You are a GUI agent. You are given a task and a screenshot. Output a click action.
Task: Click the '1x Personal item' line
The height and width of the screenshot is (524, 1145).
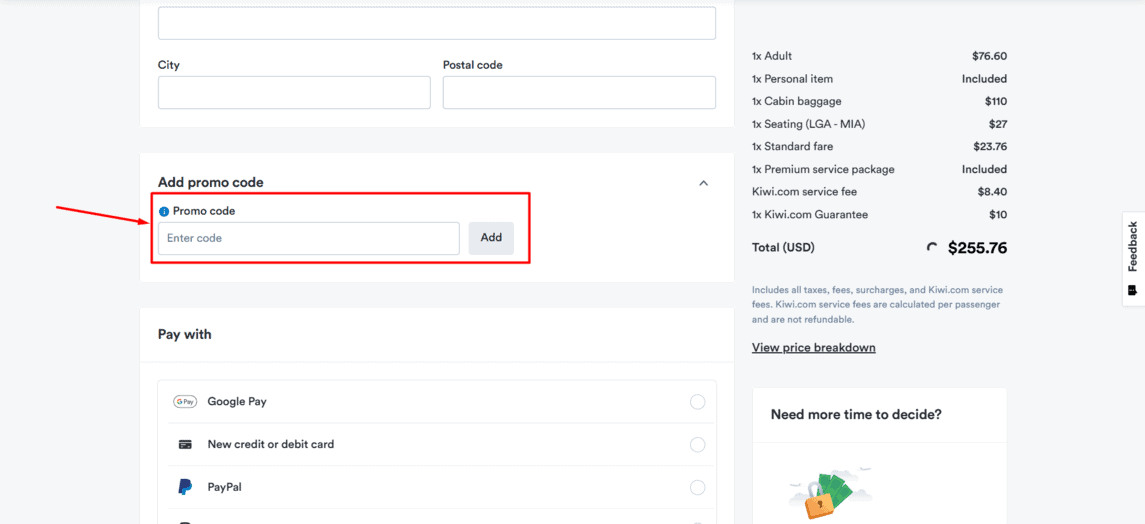879,79
